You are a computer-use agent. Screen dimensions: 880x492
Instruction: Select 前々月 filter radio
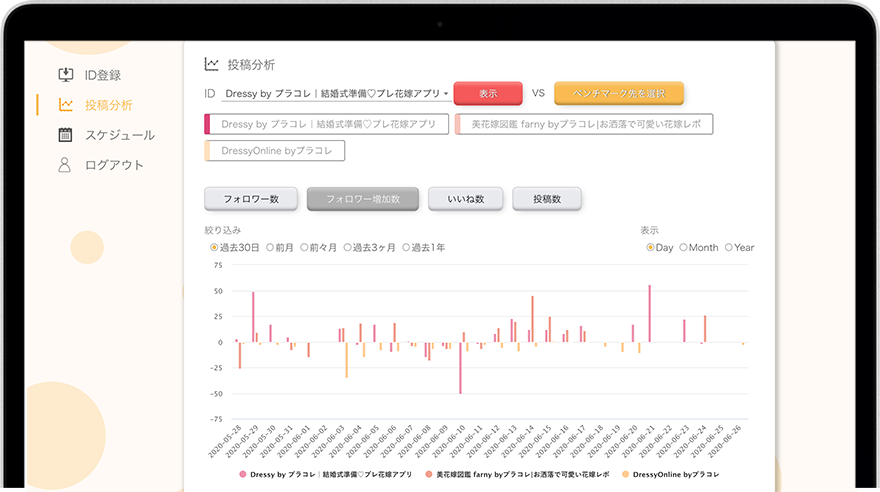click(304, 247)
